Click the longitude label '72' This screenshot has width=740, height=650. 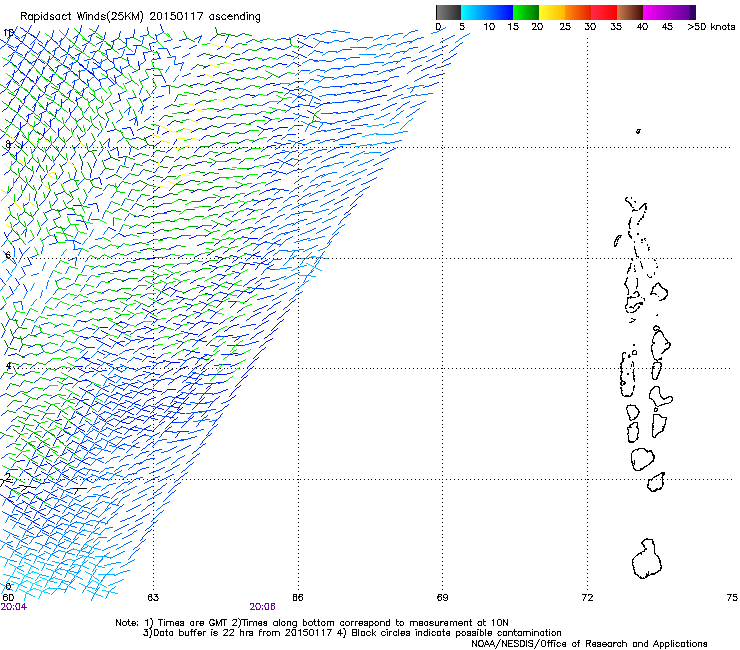[587, 598]
